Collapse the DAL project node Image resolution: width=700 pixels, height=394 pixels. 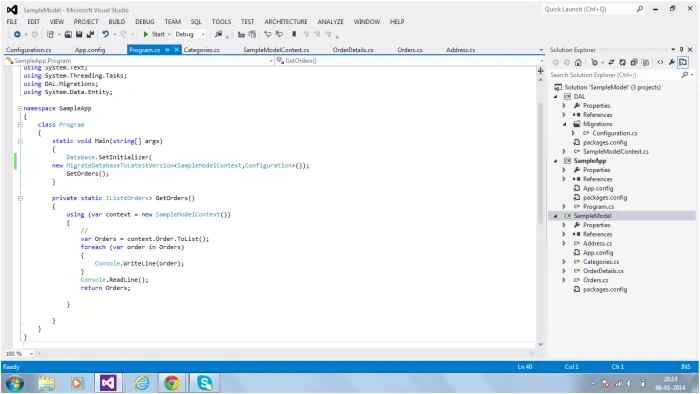556,97
